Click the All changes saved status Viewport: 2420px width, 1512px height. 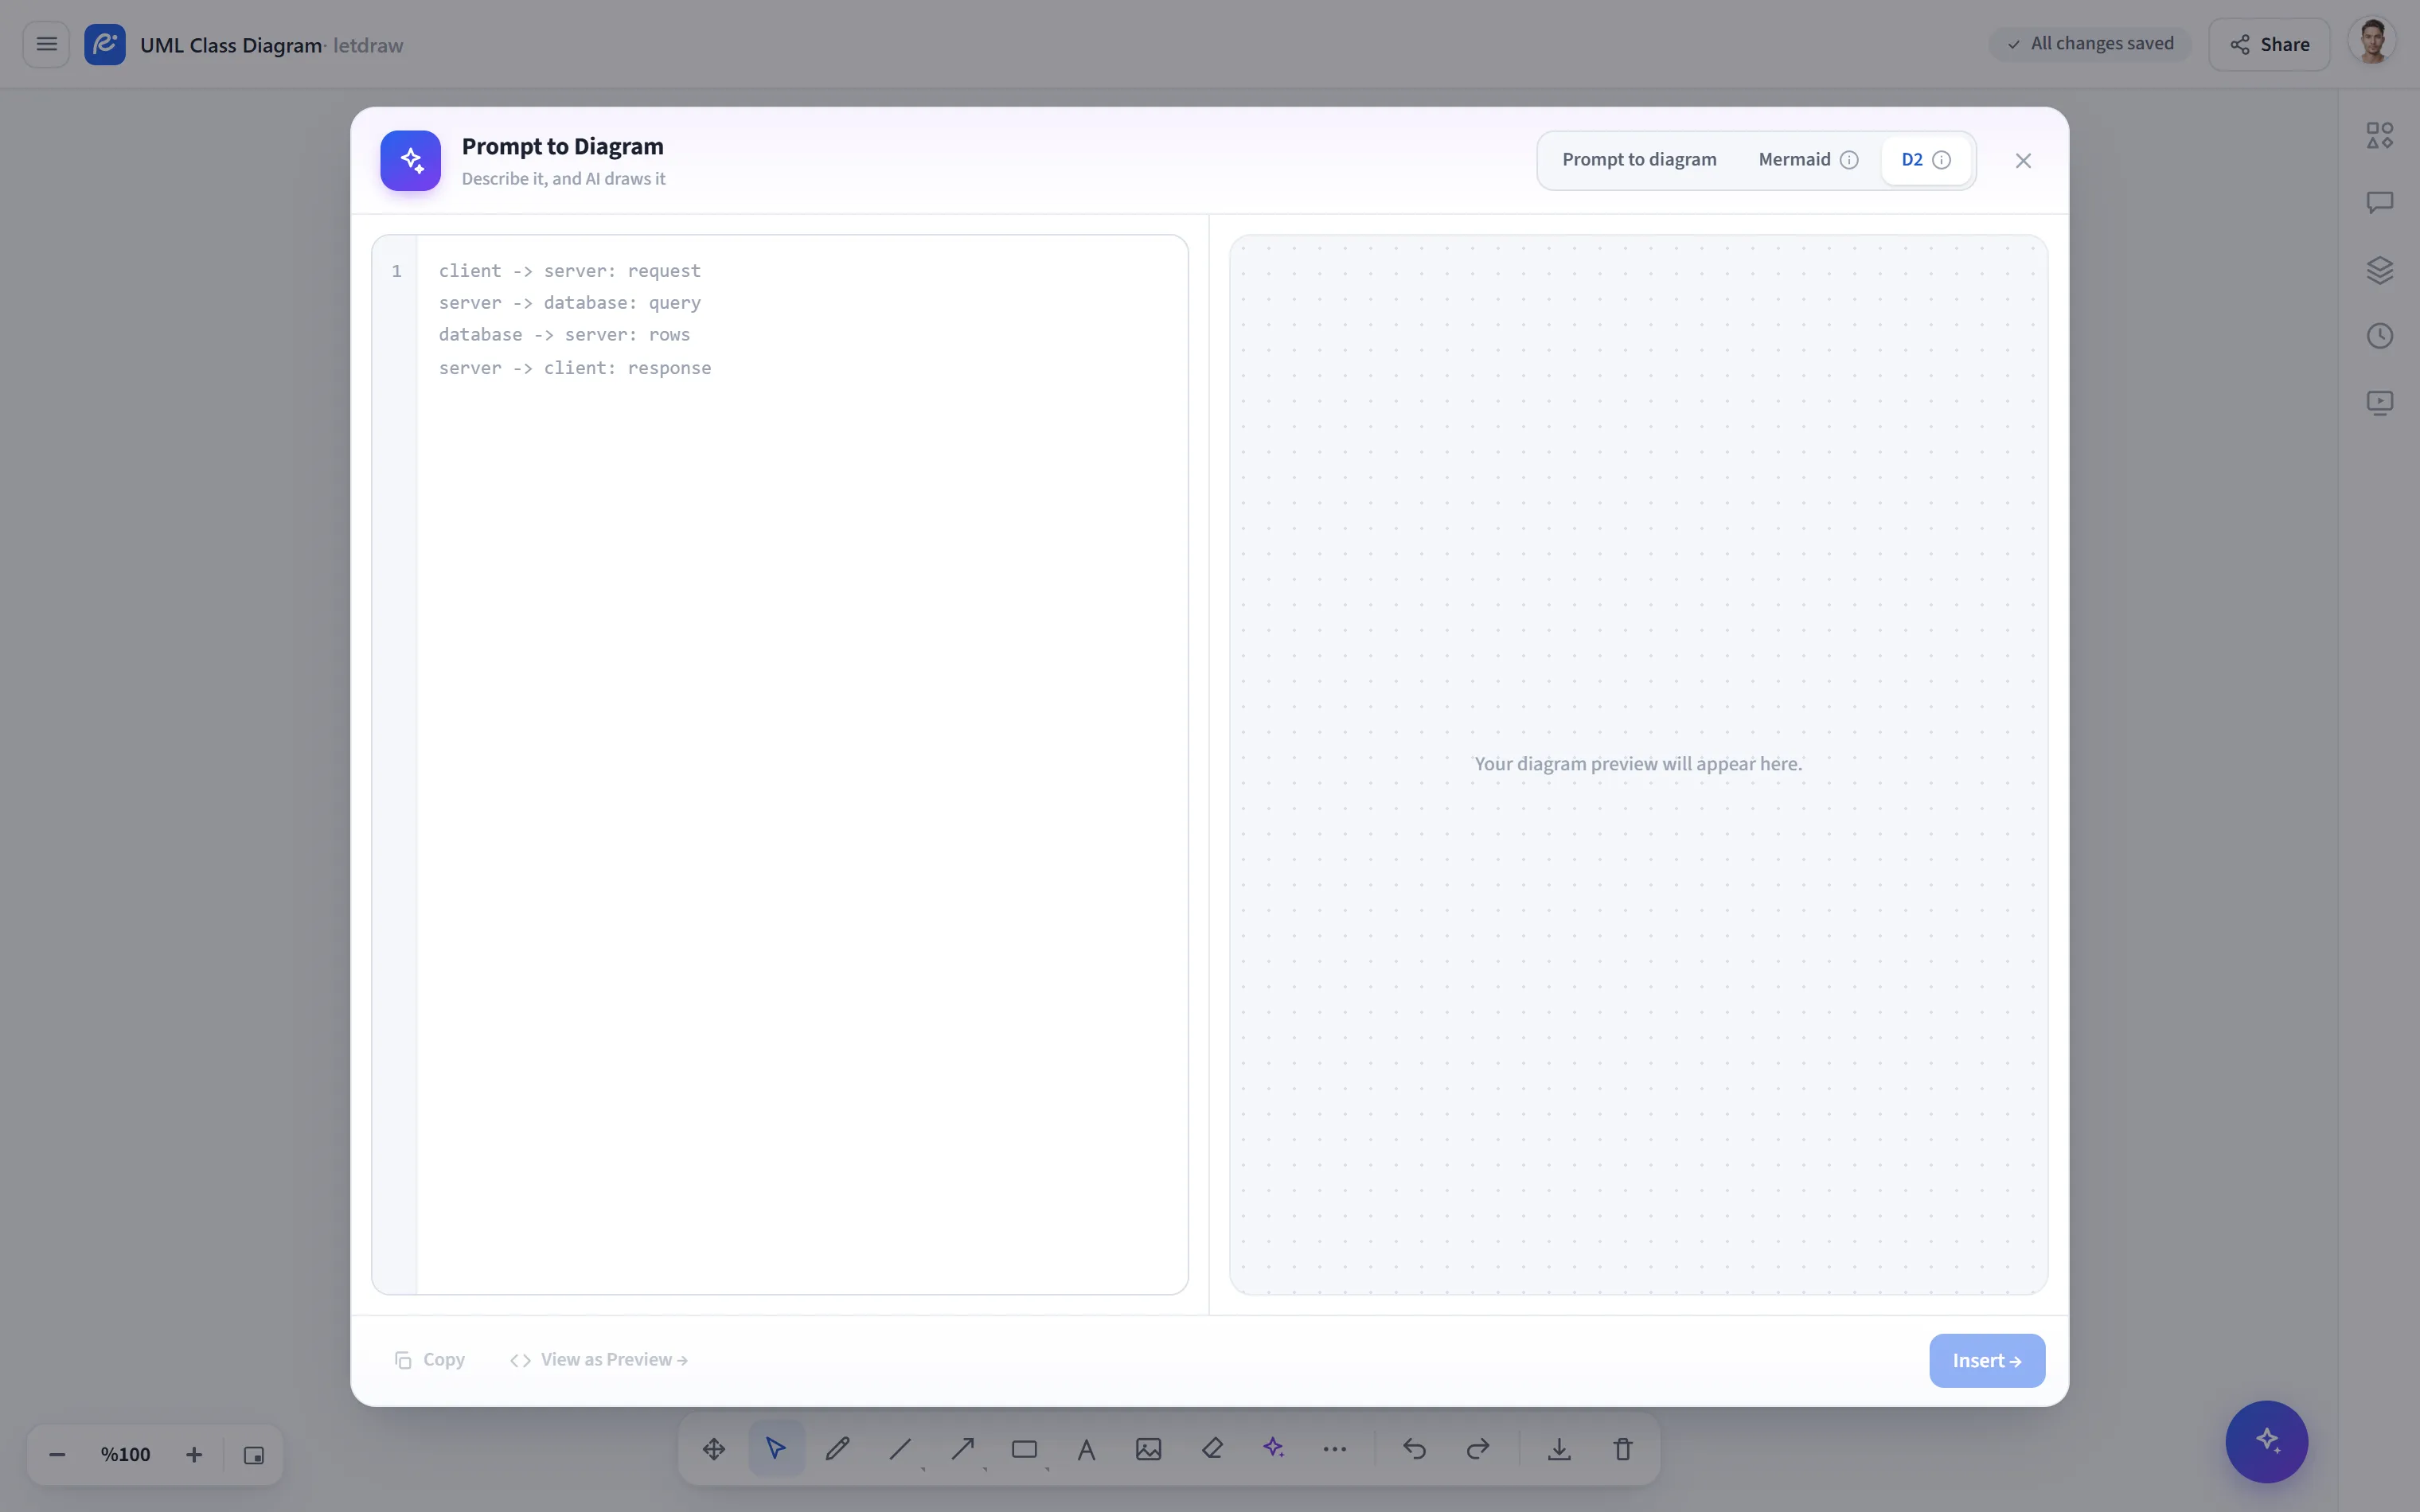2090,44
